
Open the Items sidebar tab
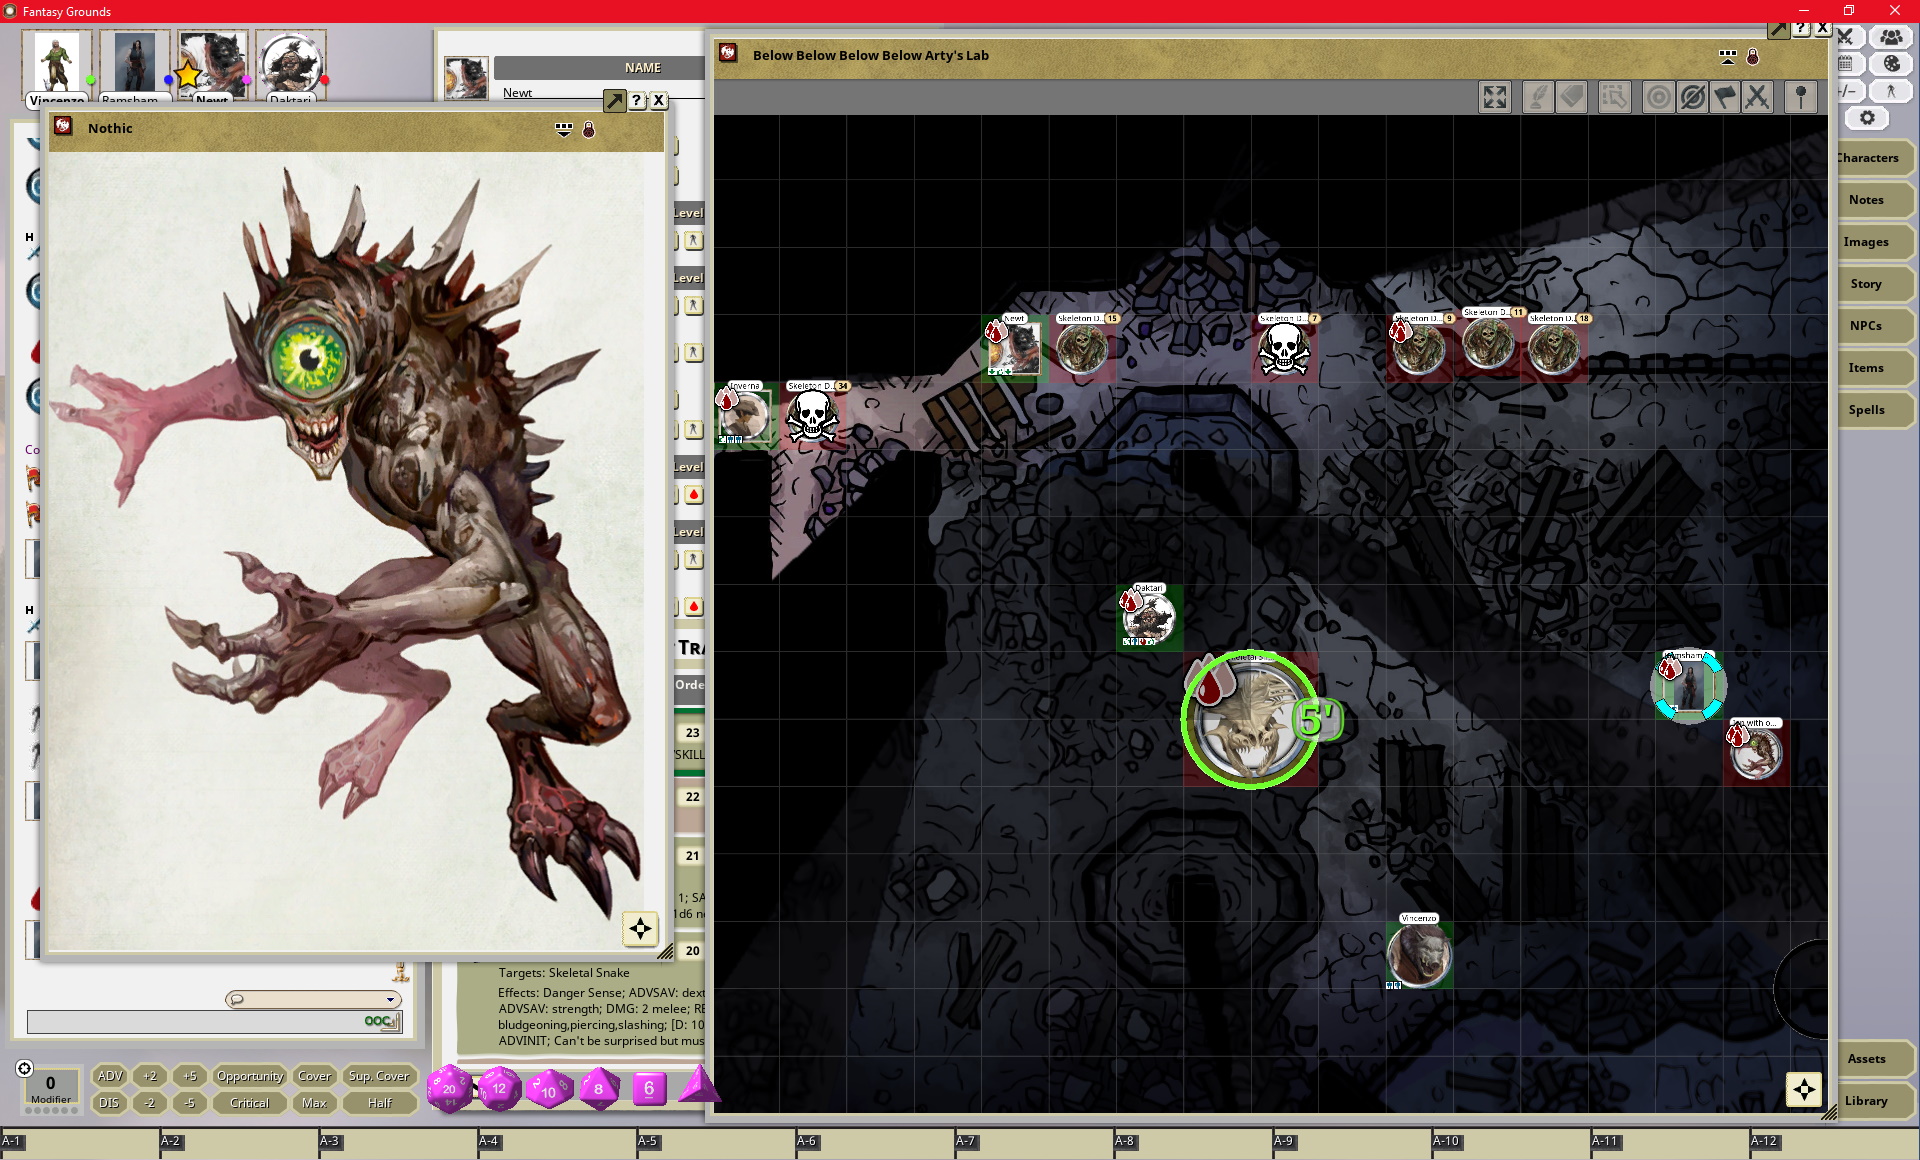(1873, 368)
